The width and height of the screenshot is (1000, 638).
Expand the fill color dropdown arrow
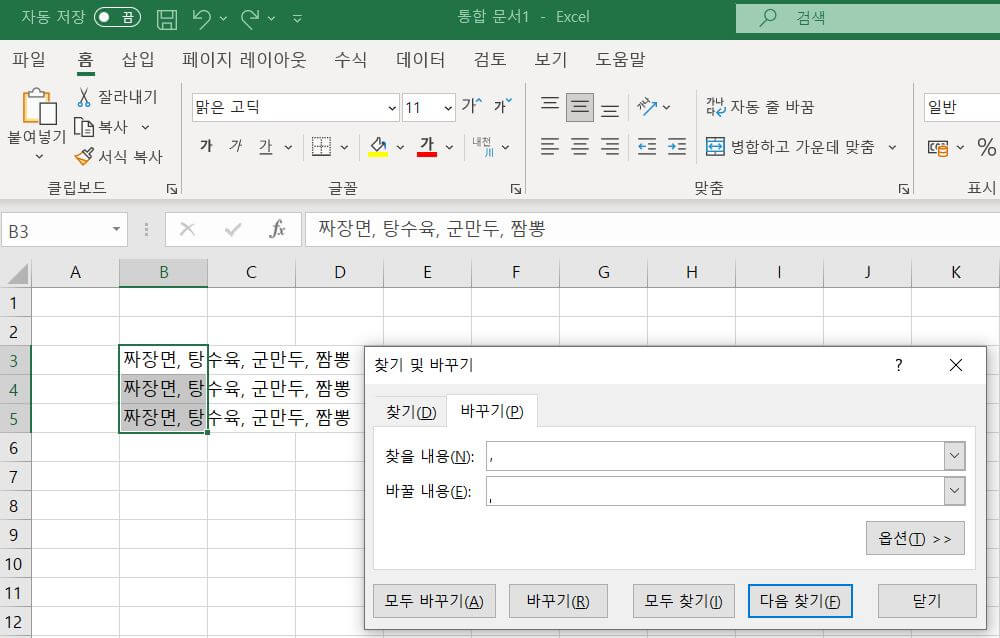402,146
